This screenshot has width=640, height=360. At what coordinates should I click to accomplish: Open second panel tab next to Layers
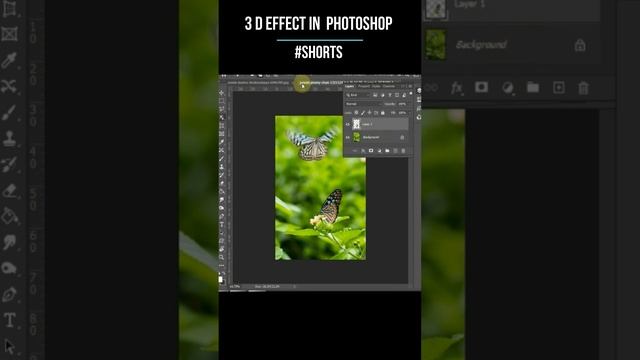click(x=364, y=86)
